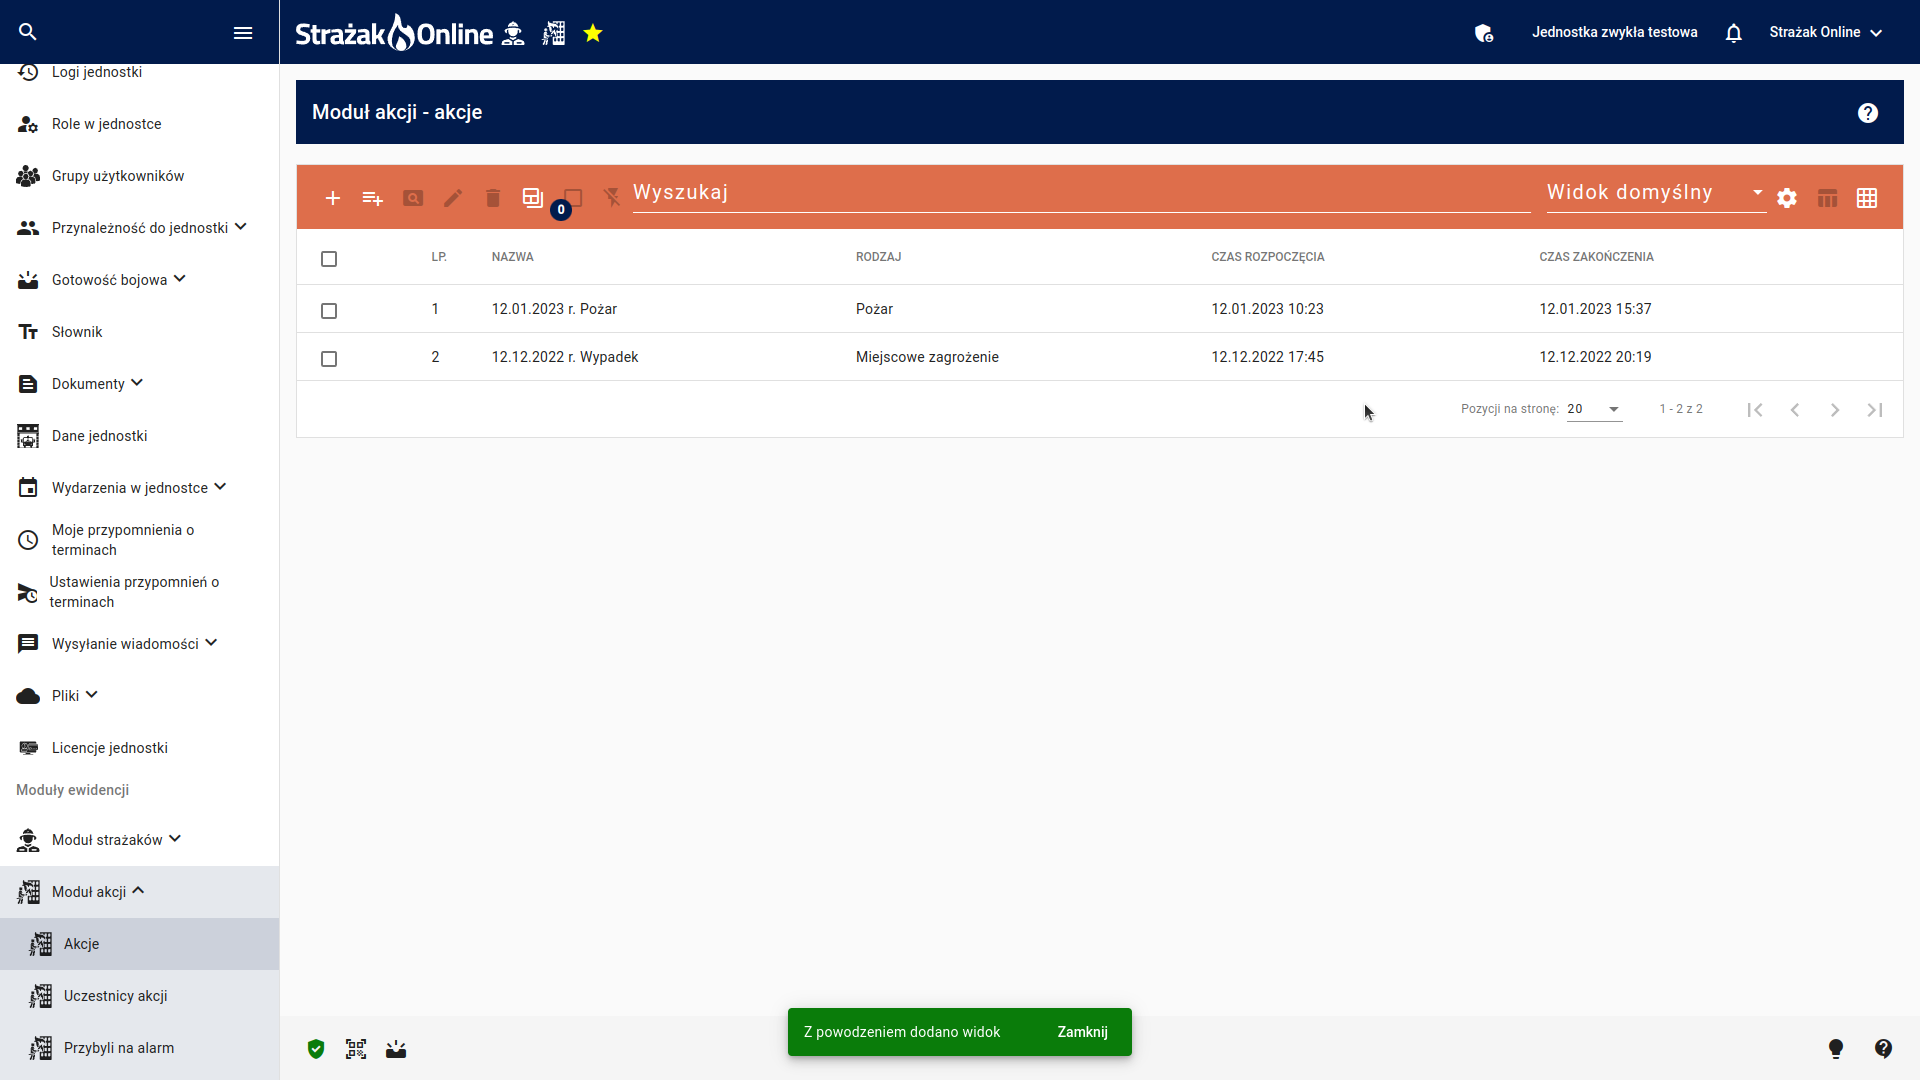Open Ustawienia przypomnień o terminach
The height and width of the screenshot is (1080, 1920).
coord(139,592)
